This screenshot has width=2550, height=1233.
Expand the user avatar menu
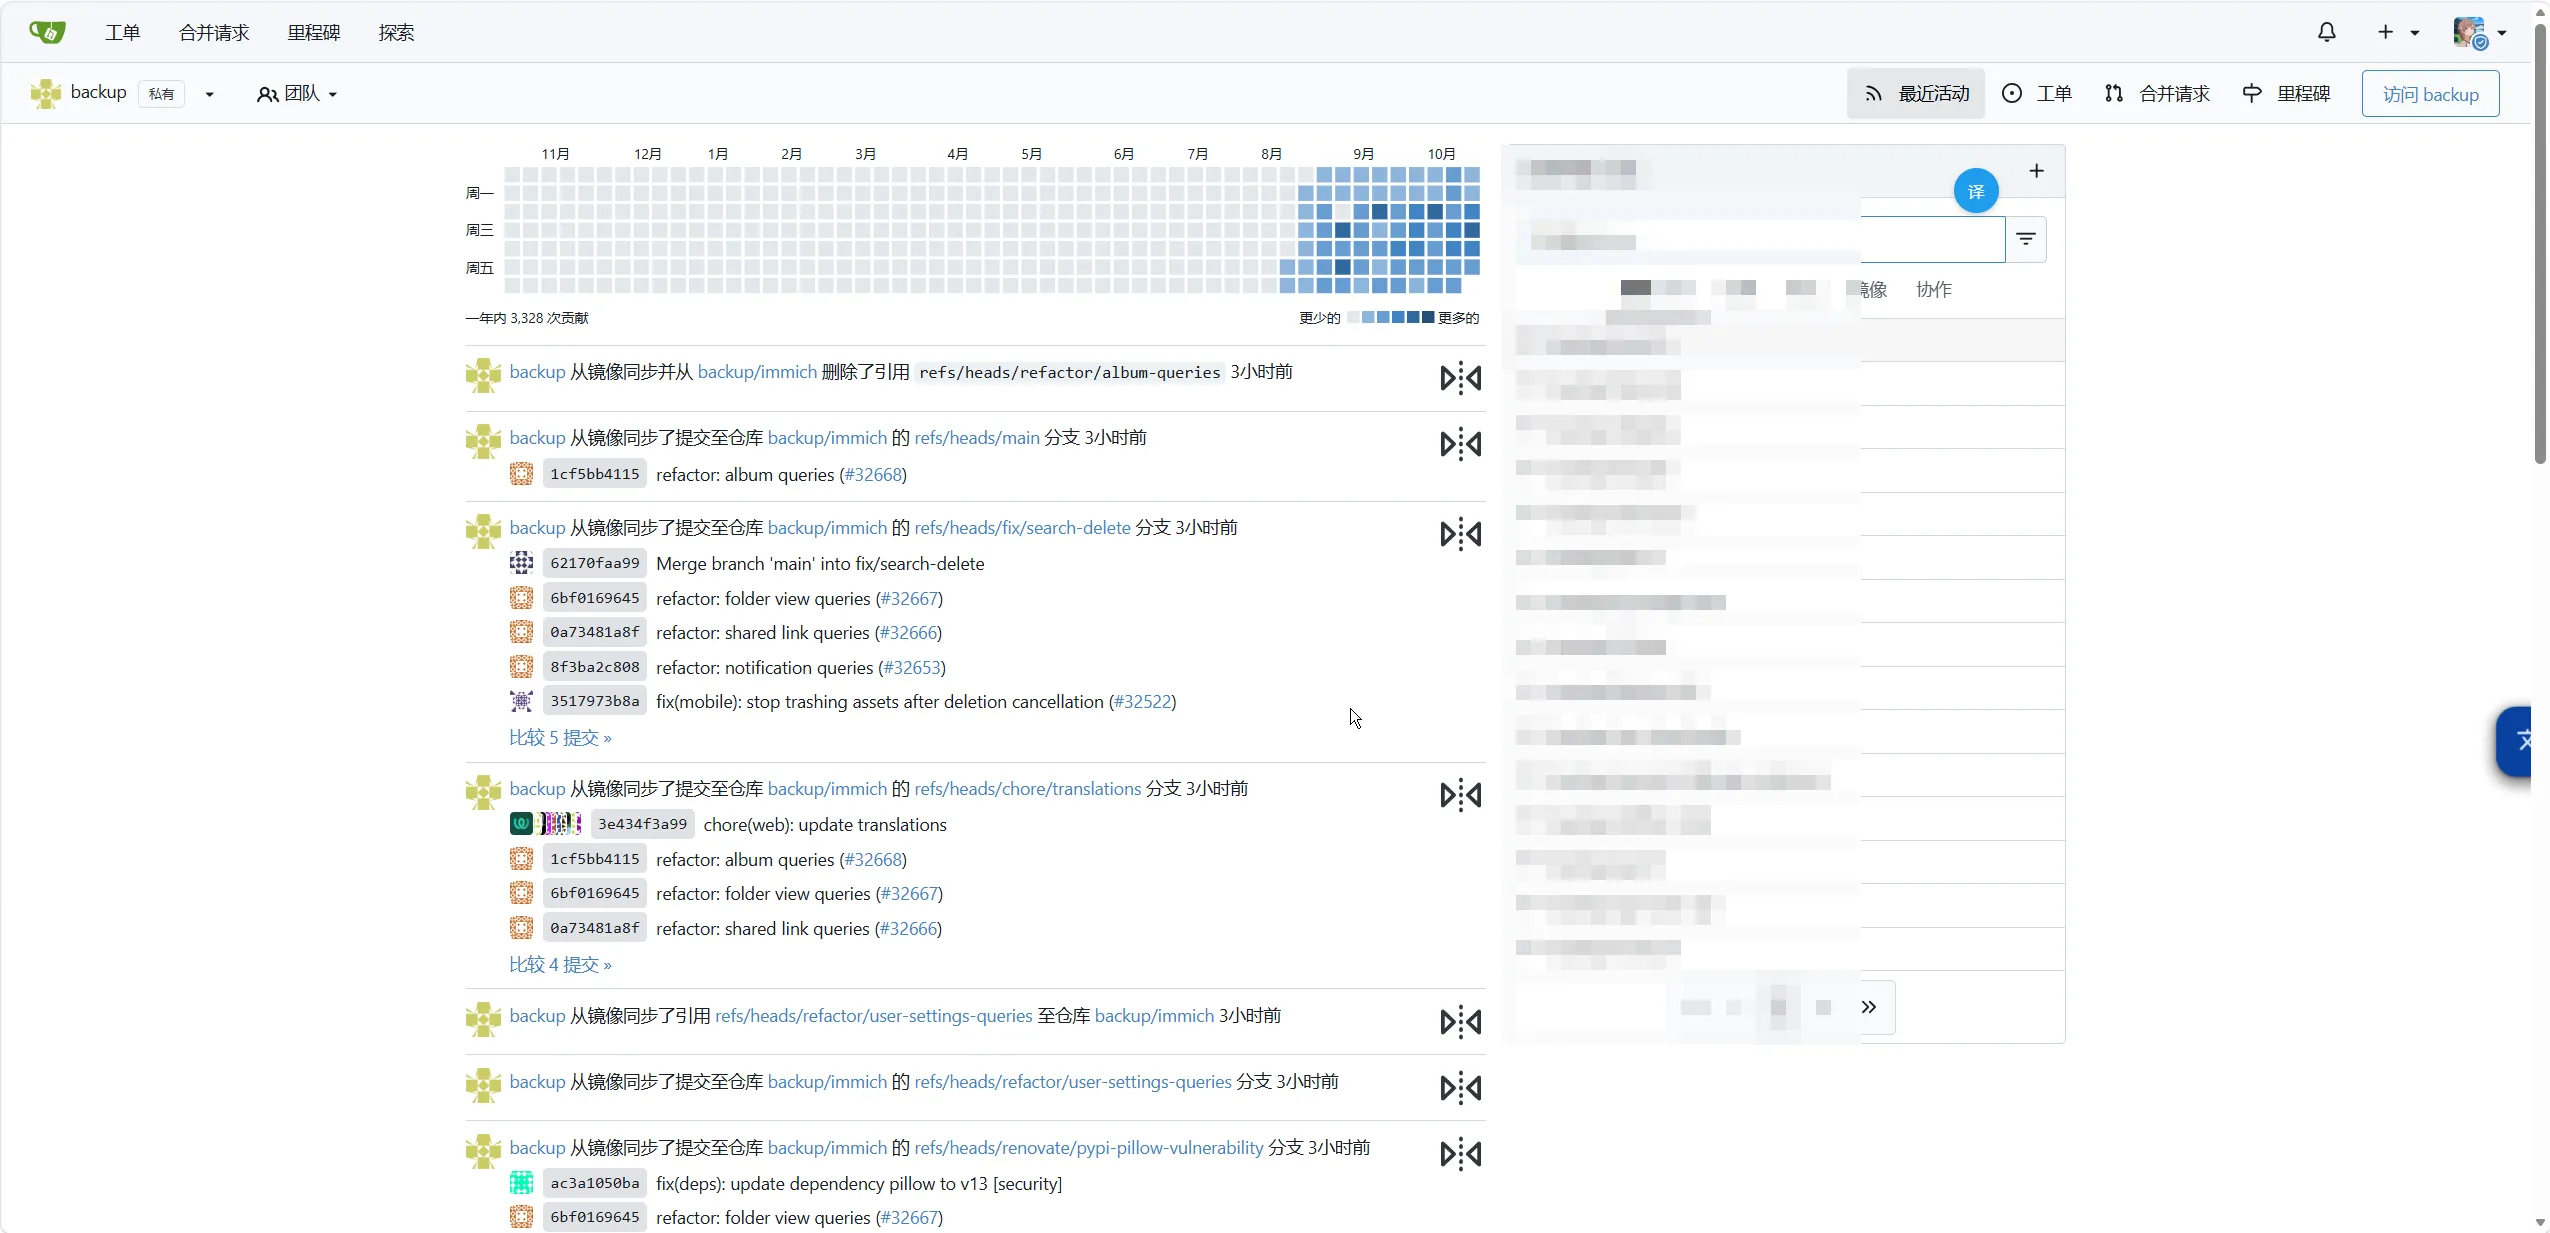click(x=2479, y=32)
